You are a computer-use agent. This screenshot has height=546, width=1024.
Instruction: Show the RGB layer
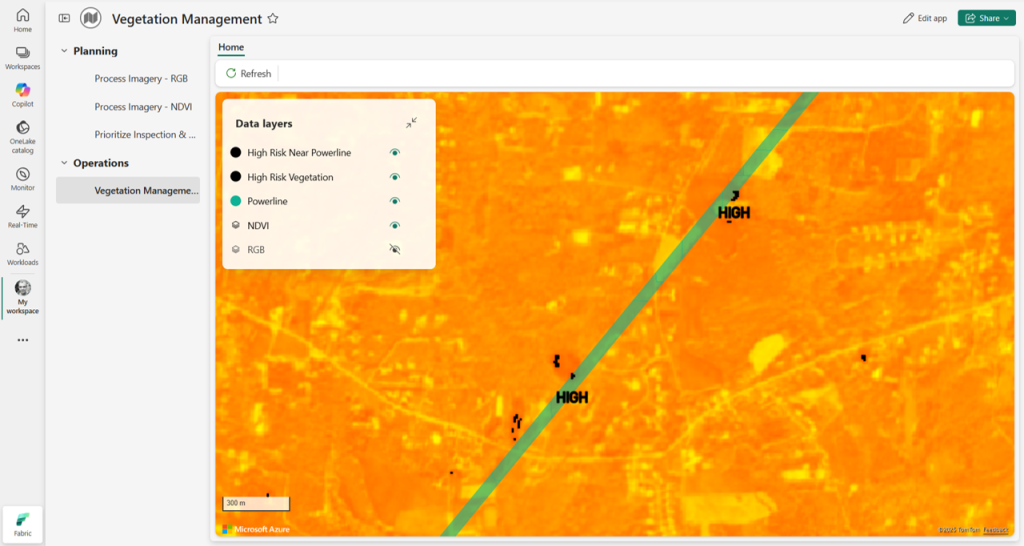[x=394, y=249]
